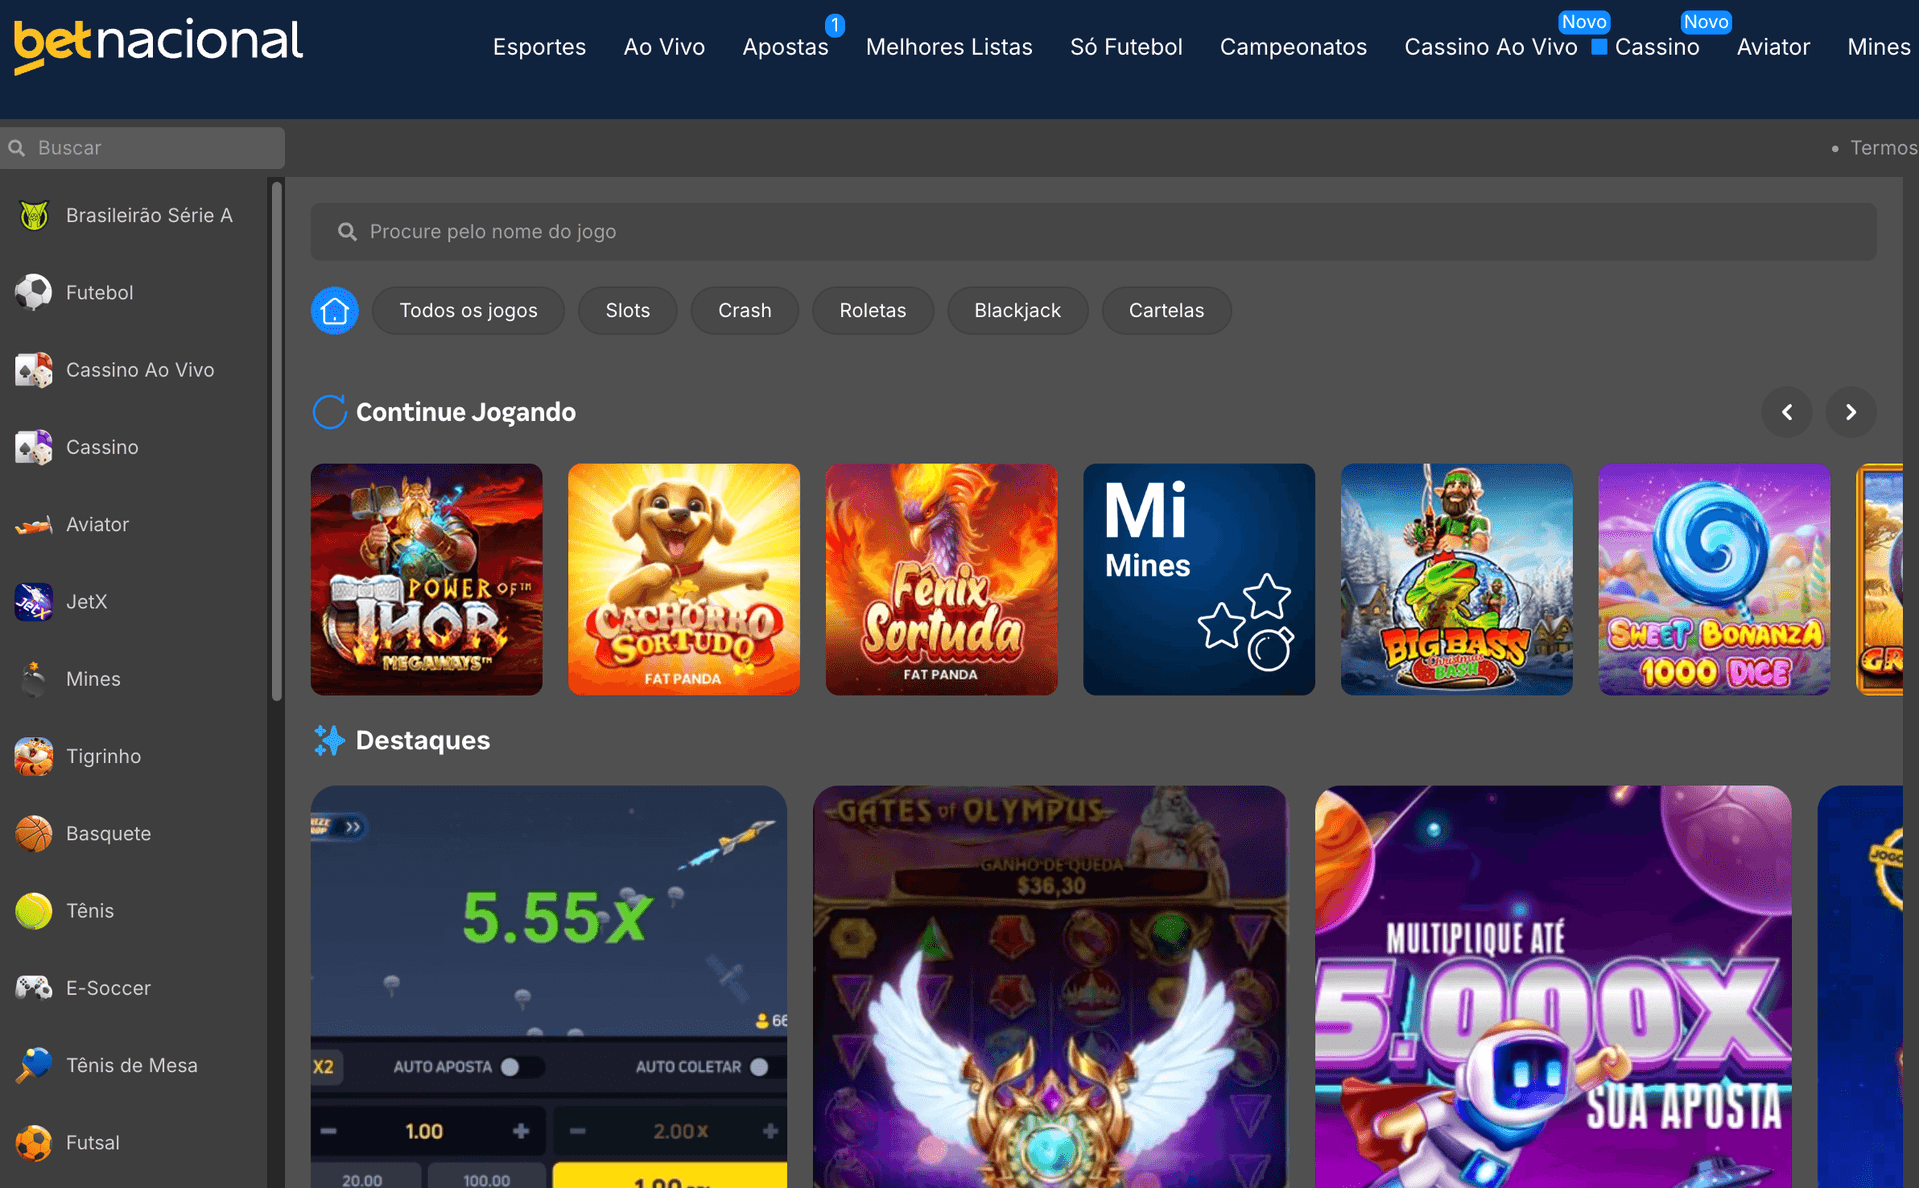The width and height of the screenshot is (1919, 1188).
Task: Open Cachorro Sortudo game thumbnail
Action: (683, 579)
